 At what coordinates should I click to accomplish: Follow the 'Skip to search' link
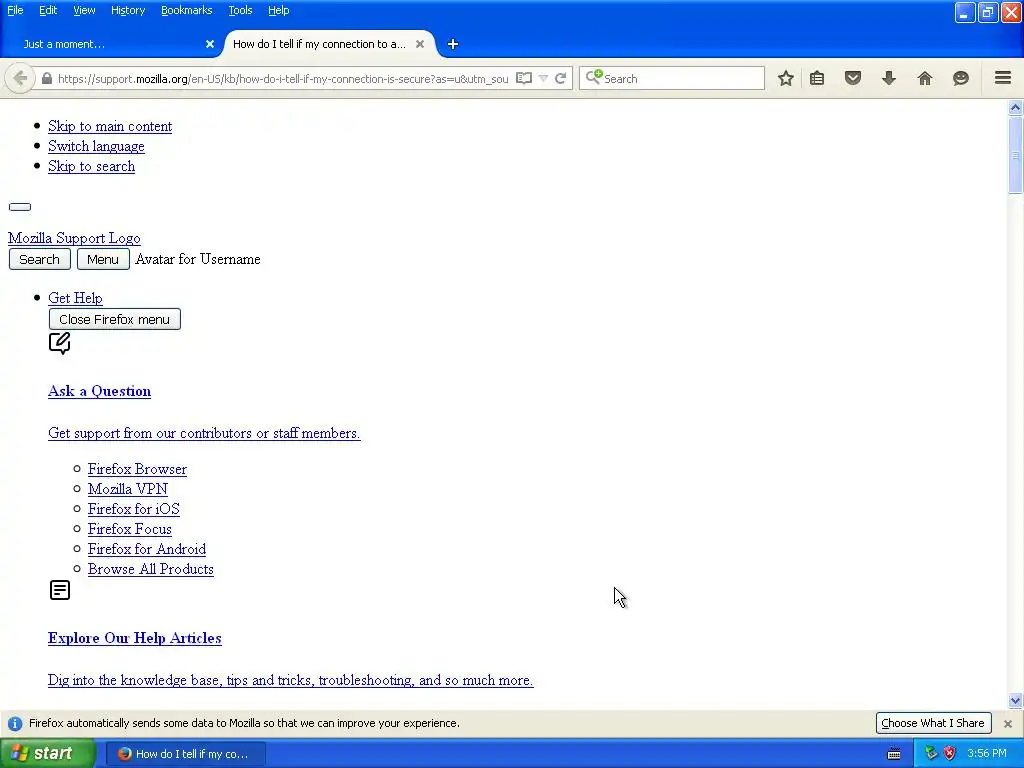click(91, 166)
